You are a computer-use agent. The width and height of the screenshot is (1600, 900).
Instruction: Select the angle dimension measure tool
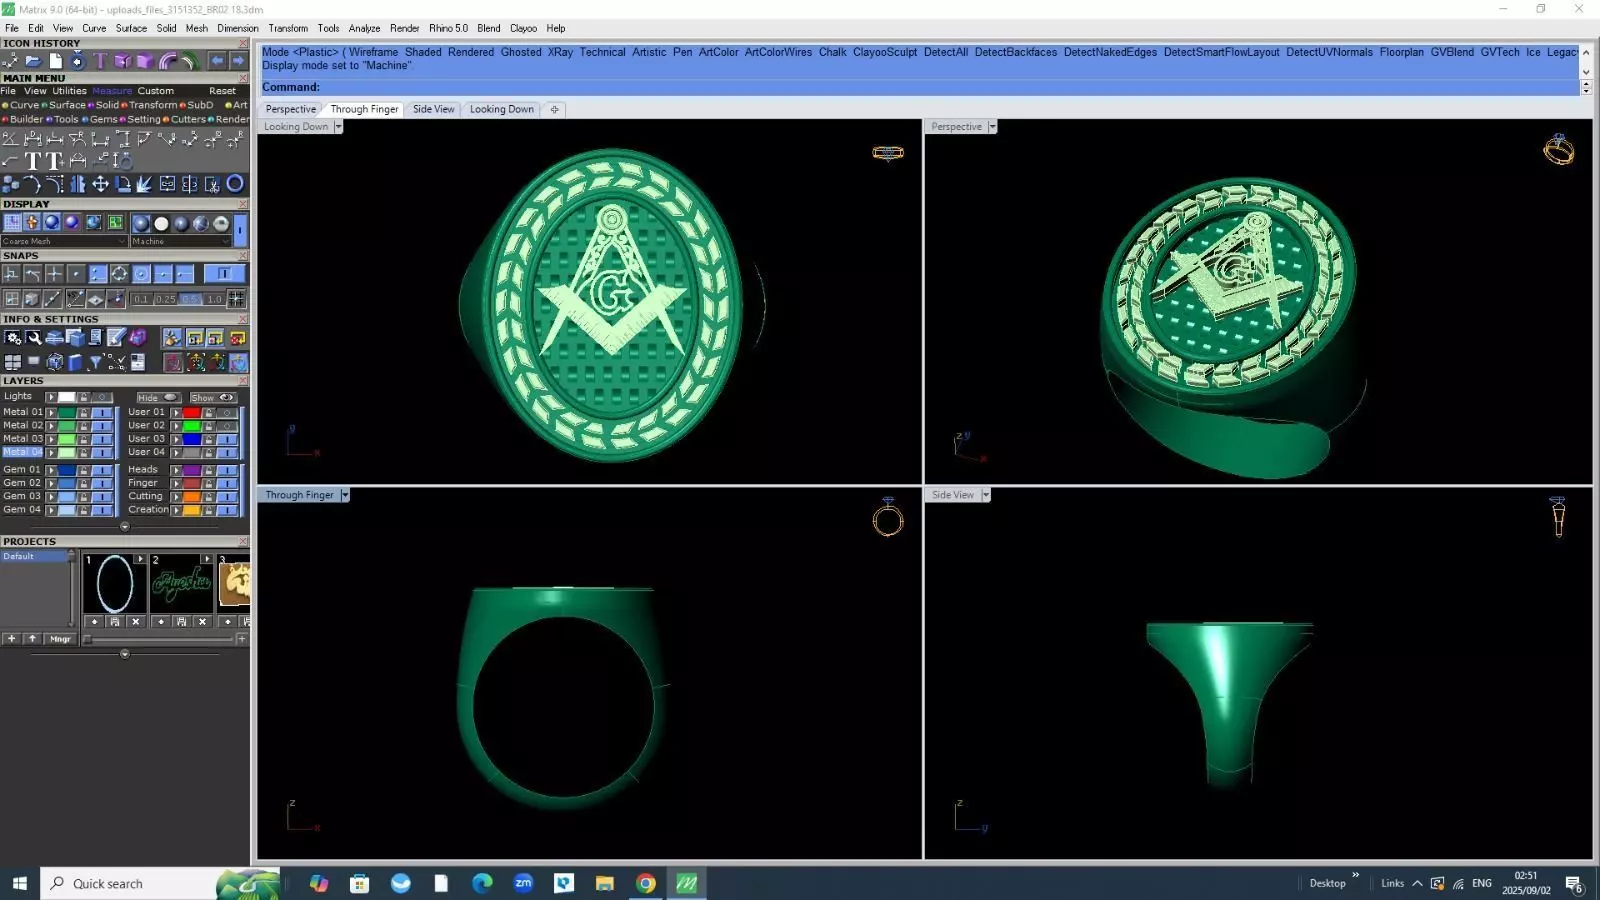[10, 139]
